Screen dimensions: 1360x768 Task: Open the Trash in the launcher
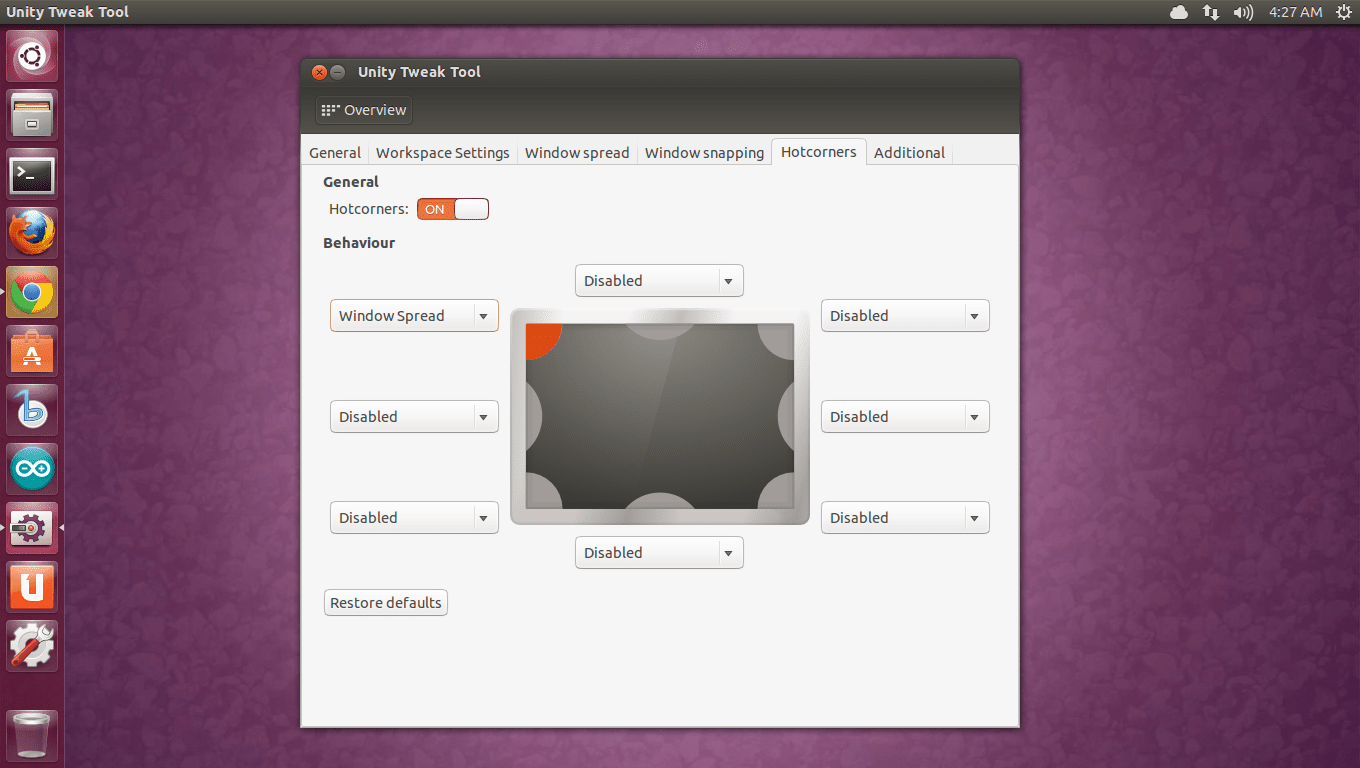coord(32,736)
